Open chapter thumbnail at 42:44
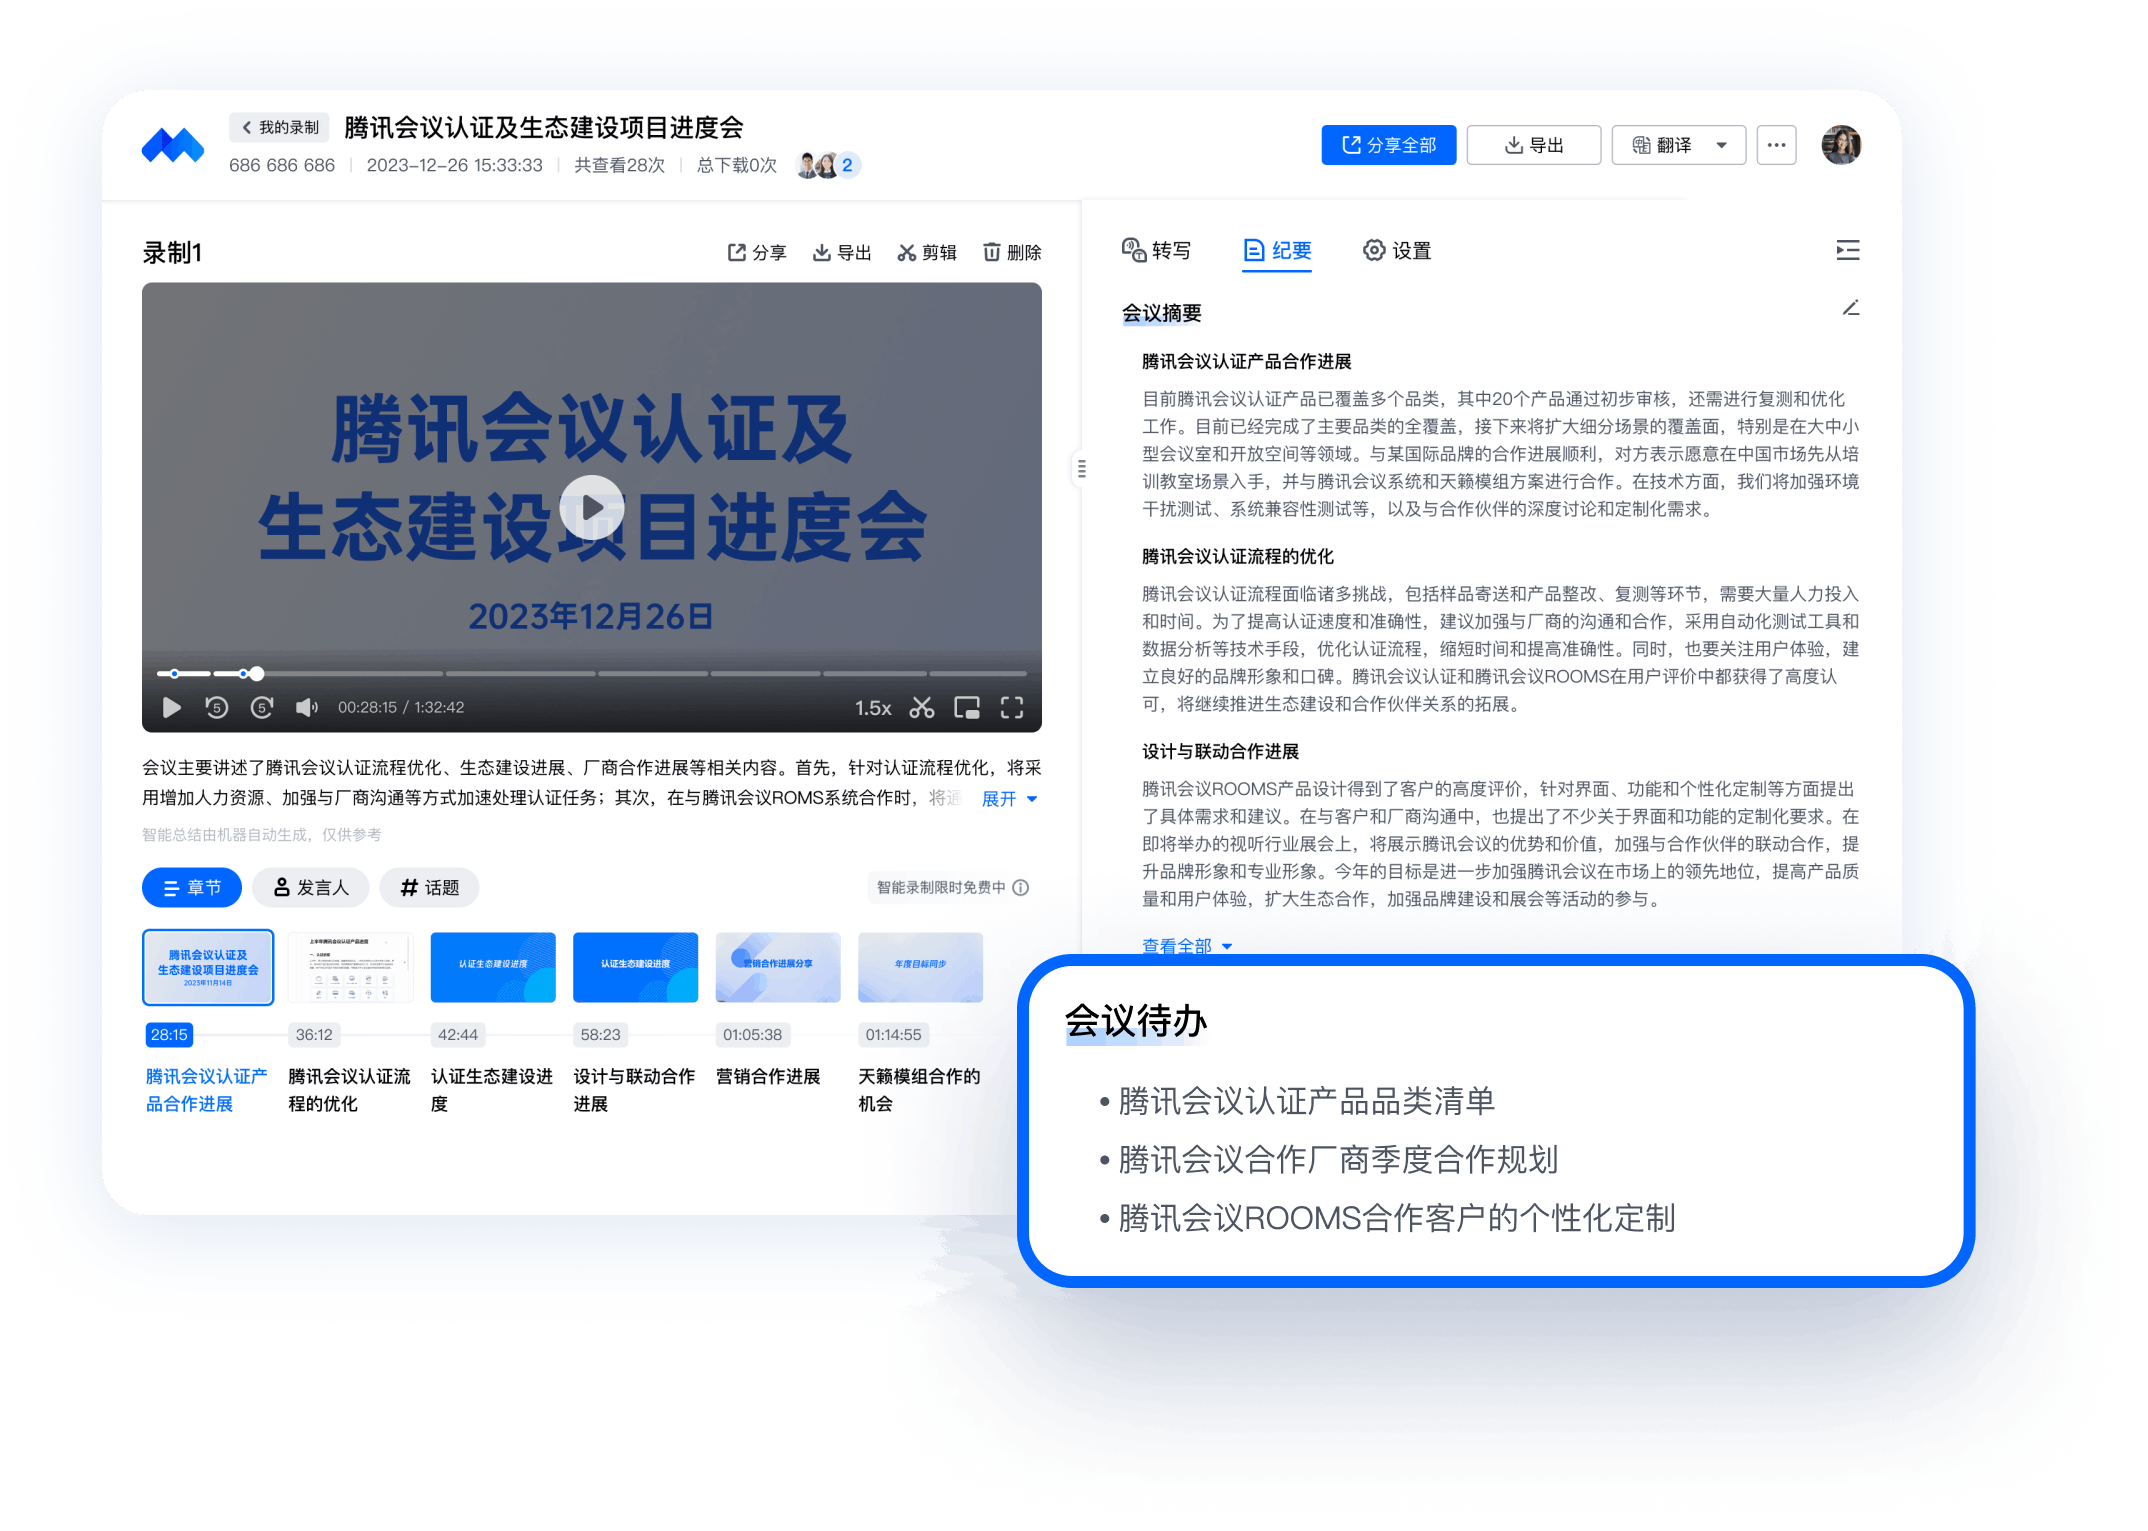This screenshot has height=1531, width=2148. coord(493,967)
